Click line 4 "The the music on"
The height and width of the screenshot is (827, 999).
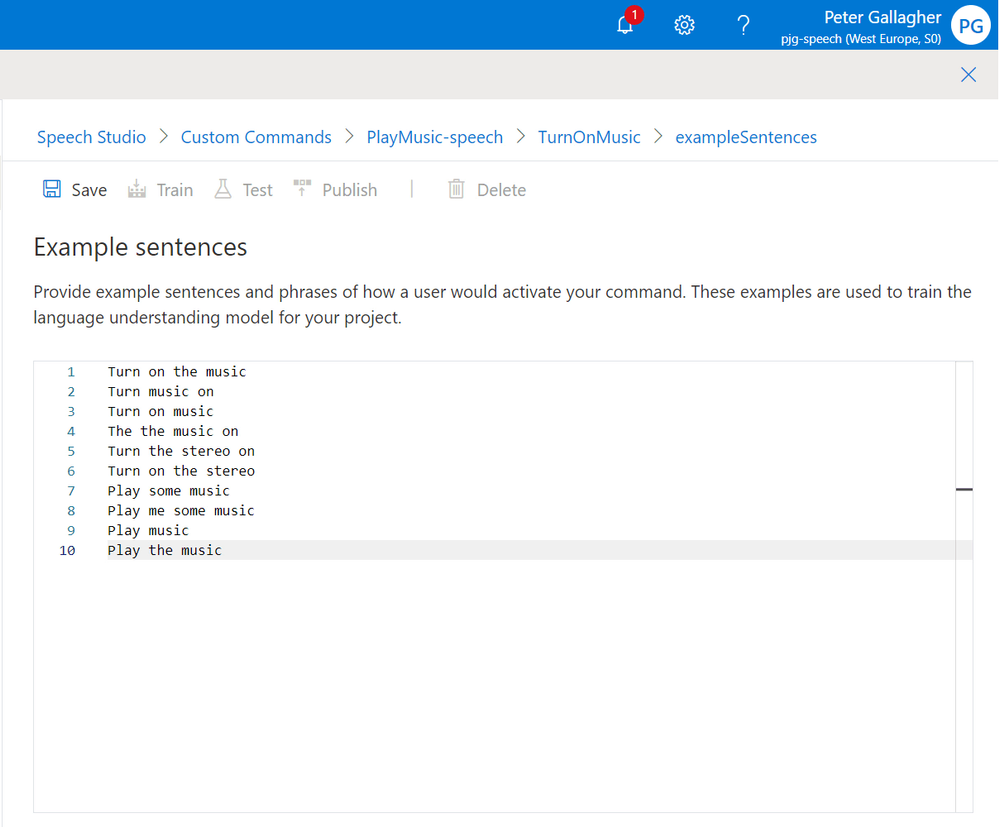click(173, 431)
